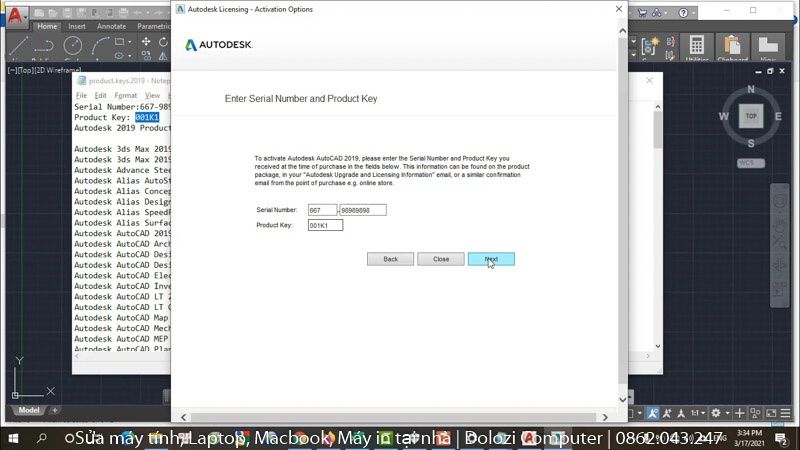
Task: Toggle Clean Screen in AutoCAD status bar
Action: coord(771,413)
